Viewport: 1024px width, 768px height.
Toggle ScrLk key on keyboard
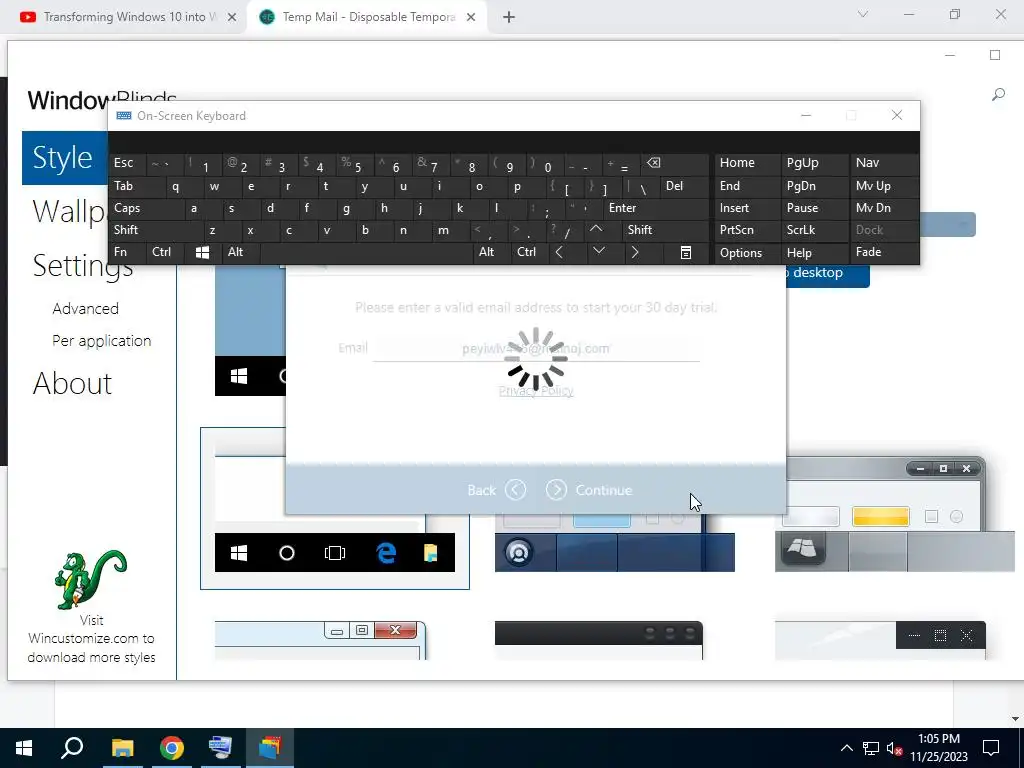click(x=814, y=230)
